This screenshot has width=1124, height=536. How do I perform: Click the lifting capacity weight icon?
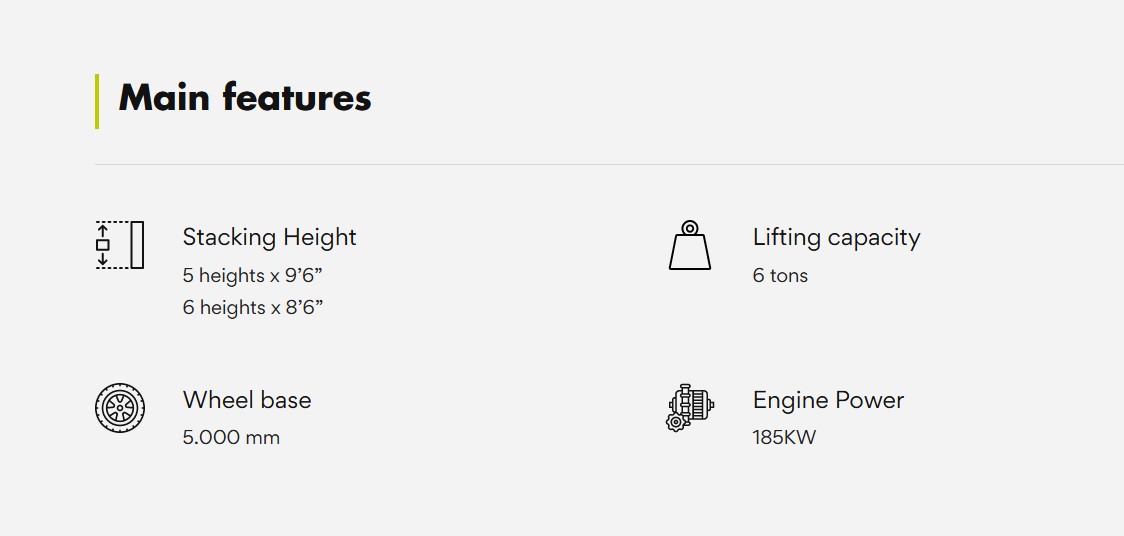[689, 246]
